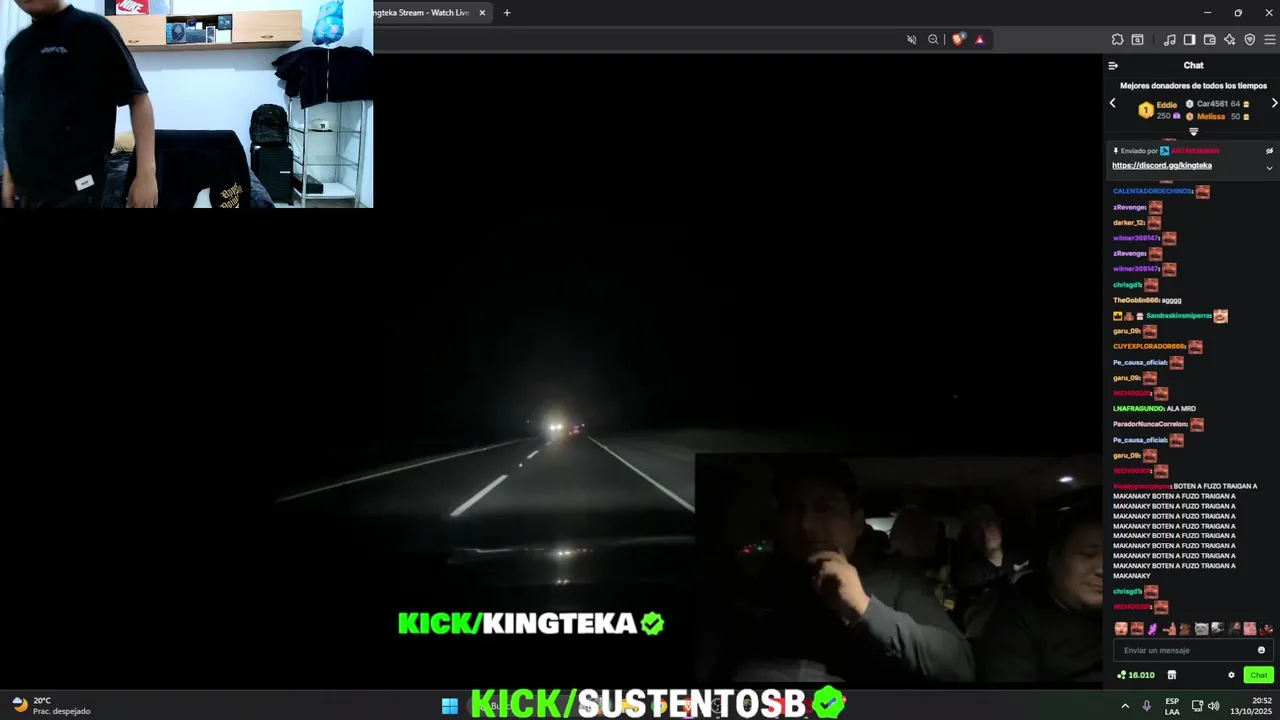This screenshot has width=1280, height=720.
Task: Open the Brave Rewards triangle icon
Action: coord(979,40)
